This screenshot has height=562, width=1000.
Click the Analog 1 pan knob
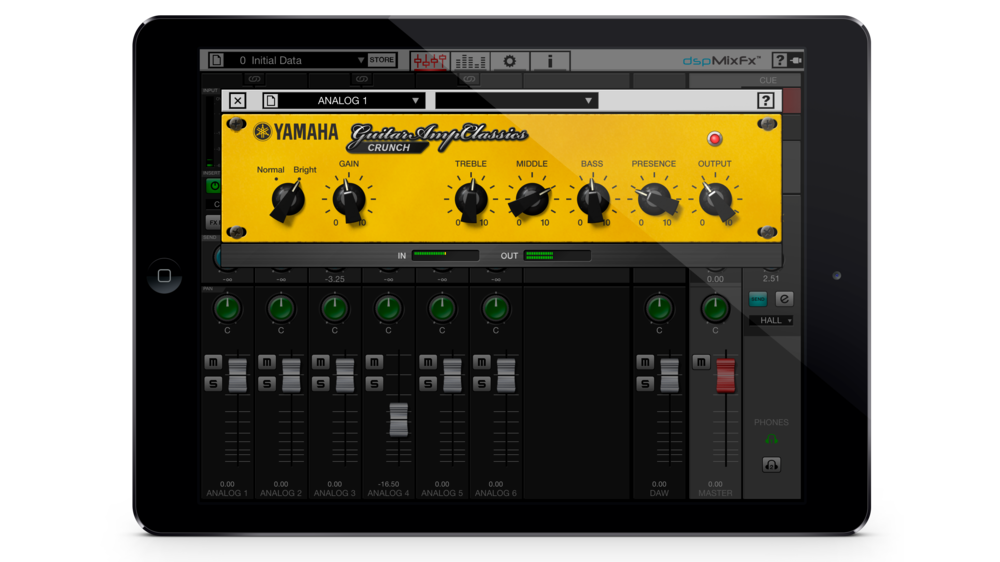[x=227, y=309]
